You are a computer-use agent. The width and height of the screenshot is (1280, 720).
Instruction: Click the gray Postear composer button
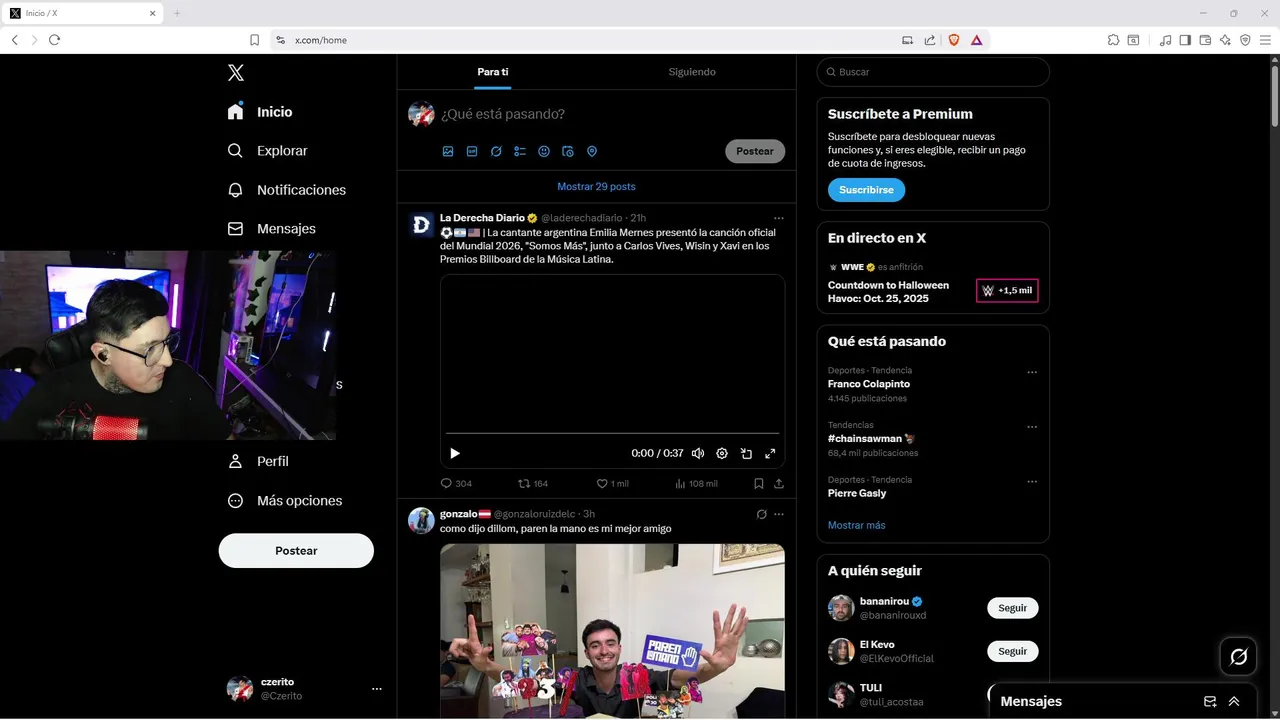click(755, 151)
